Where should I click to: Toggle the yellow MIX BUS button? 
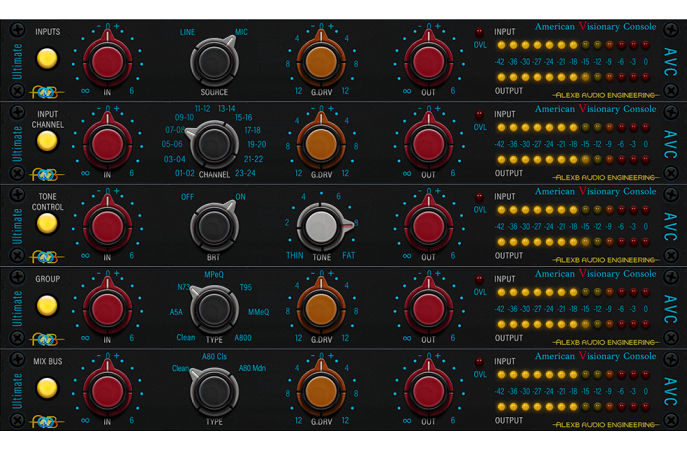pyautogui.click(x=47, y=388)
